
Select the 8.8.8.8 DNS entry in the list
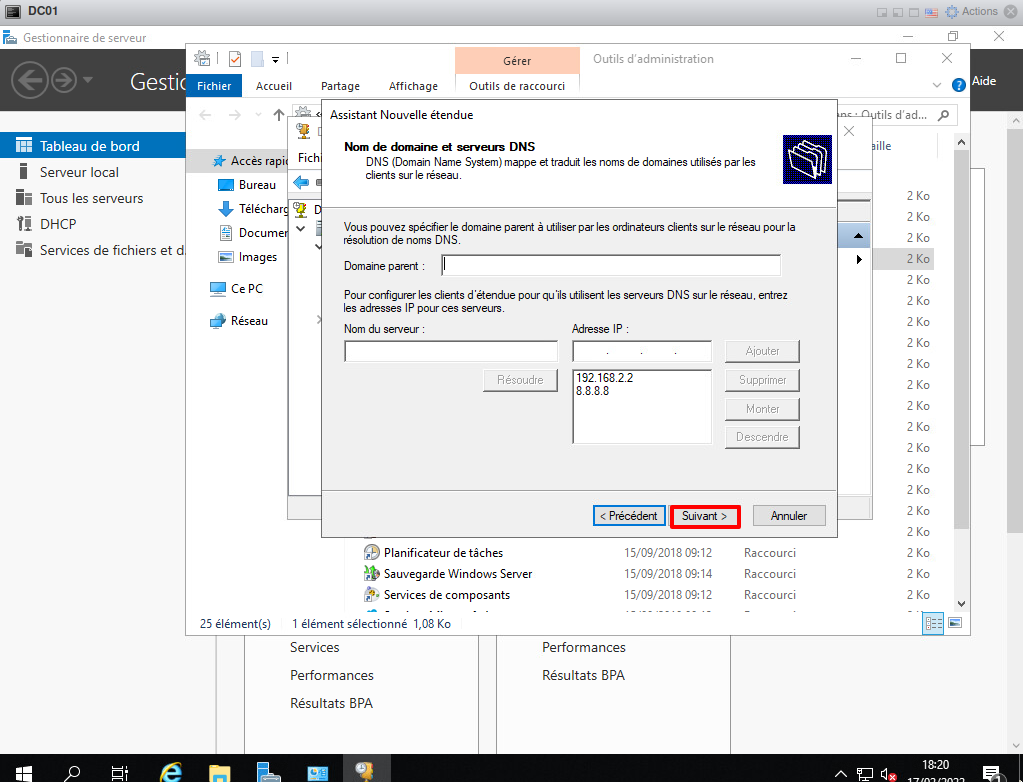point(593,392)
